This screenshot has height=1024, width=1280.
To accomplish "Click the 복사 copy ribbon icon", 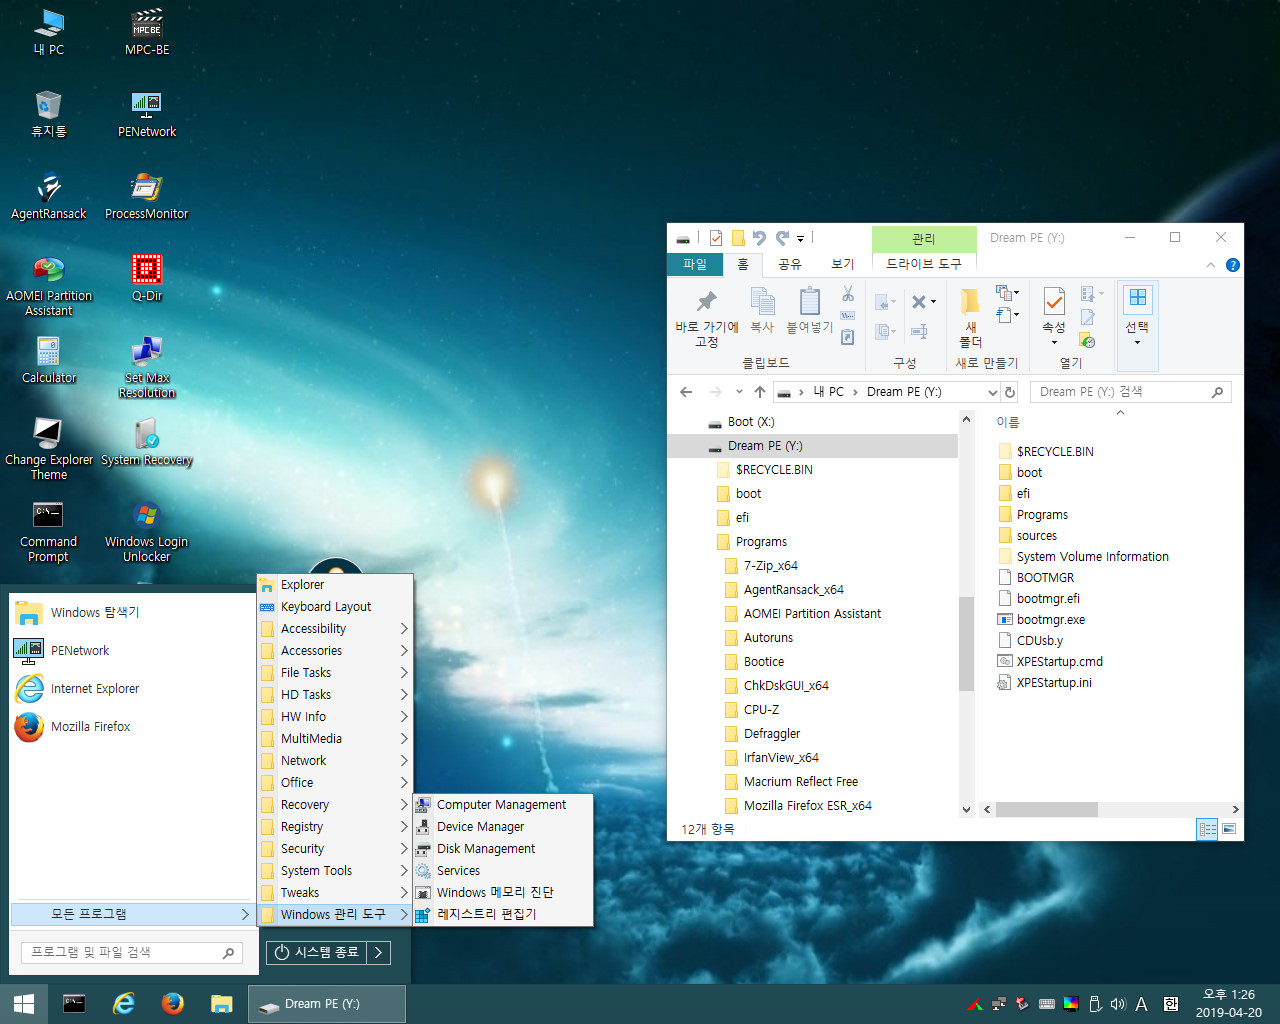I will (762, 310).
